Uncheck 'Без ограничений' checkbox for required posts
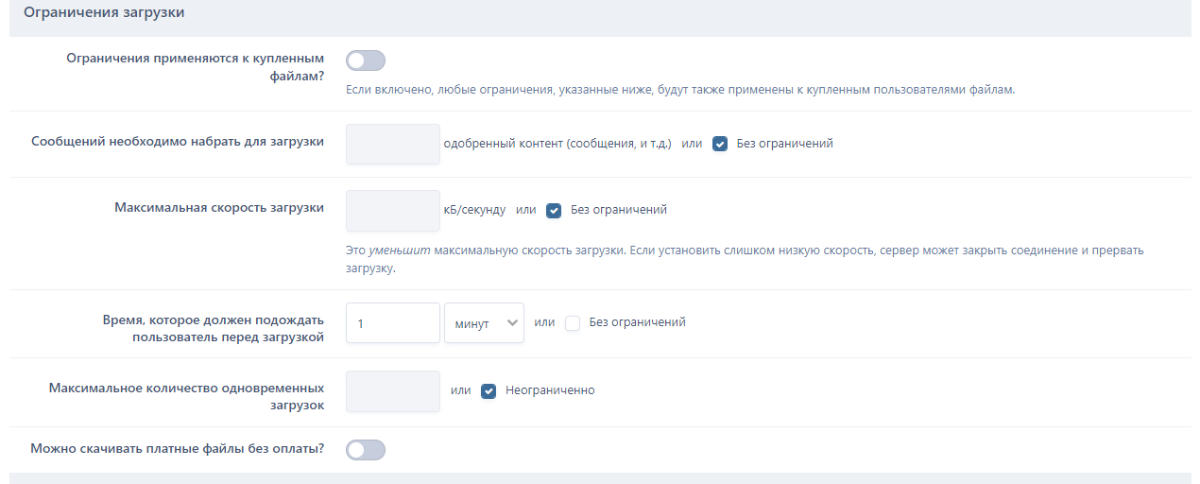This screenshot has width=1200, height=484. [719, 143]
